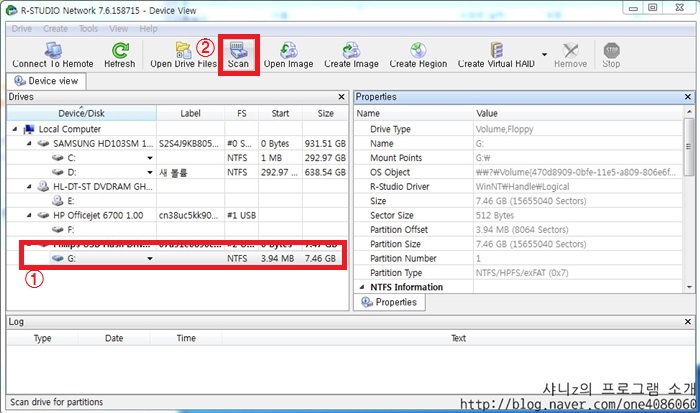Click the Size column header in Drives
Image resolution: width=700 pixels, height=413 pixels.
(x=325, y=113)
